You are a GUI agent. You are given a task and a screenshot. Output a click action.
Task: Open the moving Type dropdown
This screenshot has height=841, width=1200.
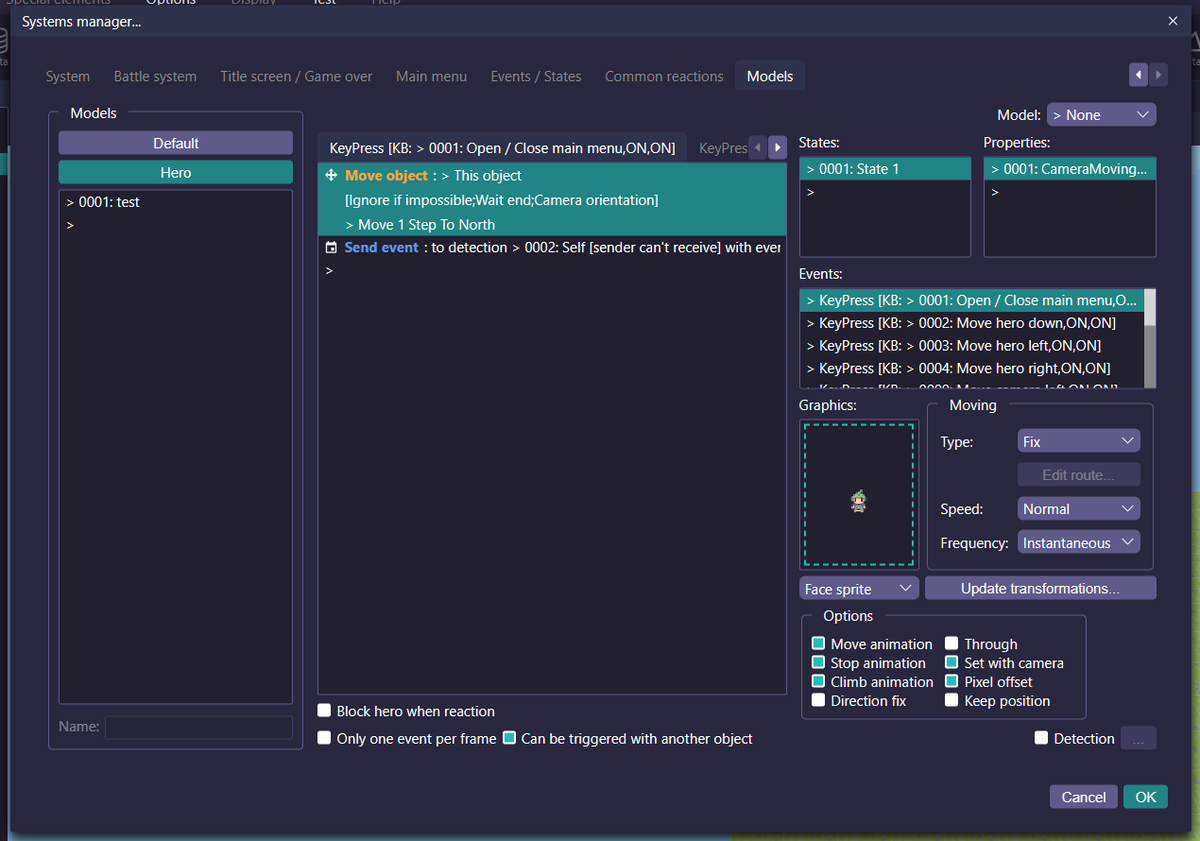pos(1078,441)
